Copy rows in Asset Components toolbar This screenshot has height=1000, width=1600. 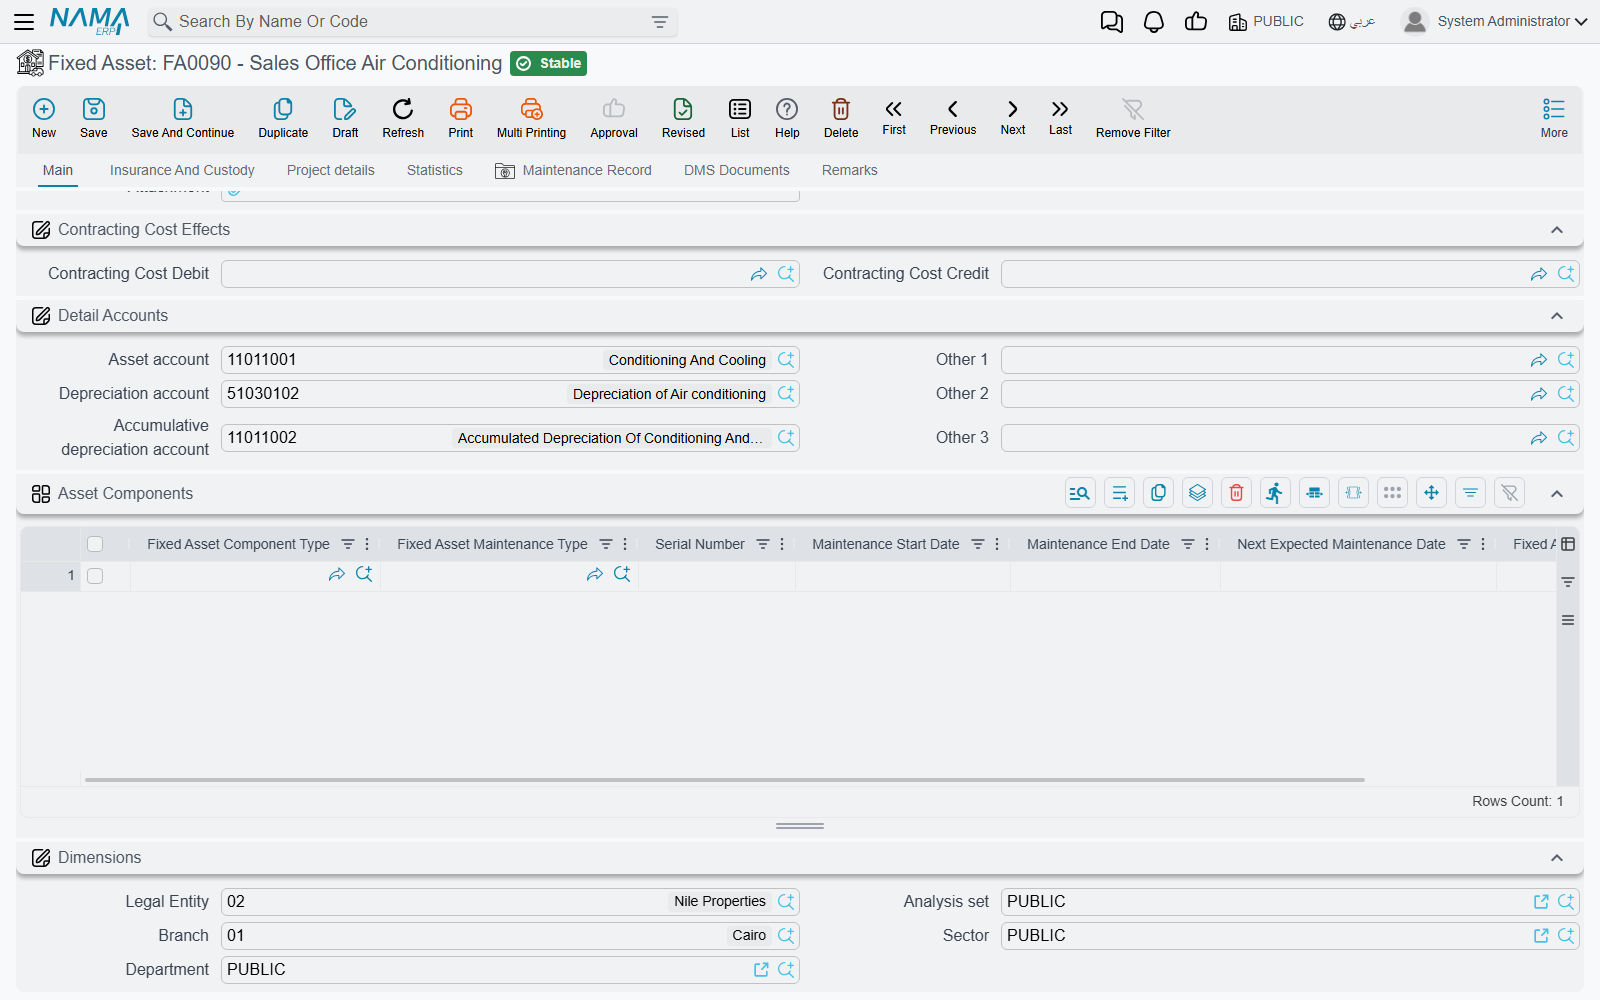tap(1159, 493)
